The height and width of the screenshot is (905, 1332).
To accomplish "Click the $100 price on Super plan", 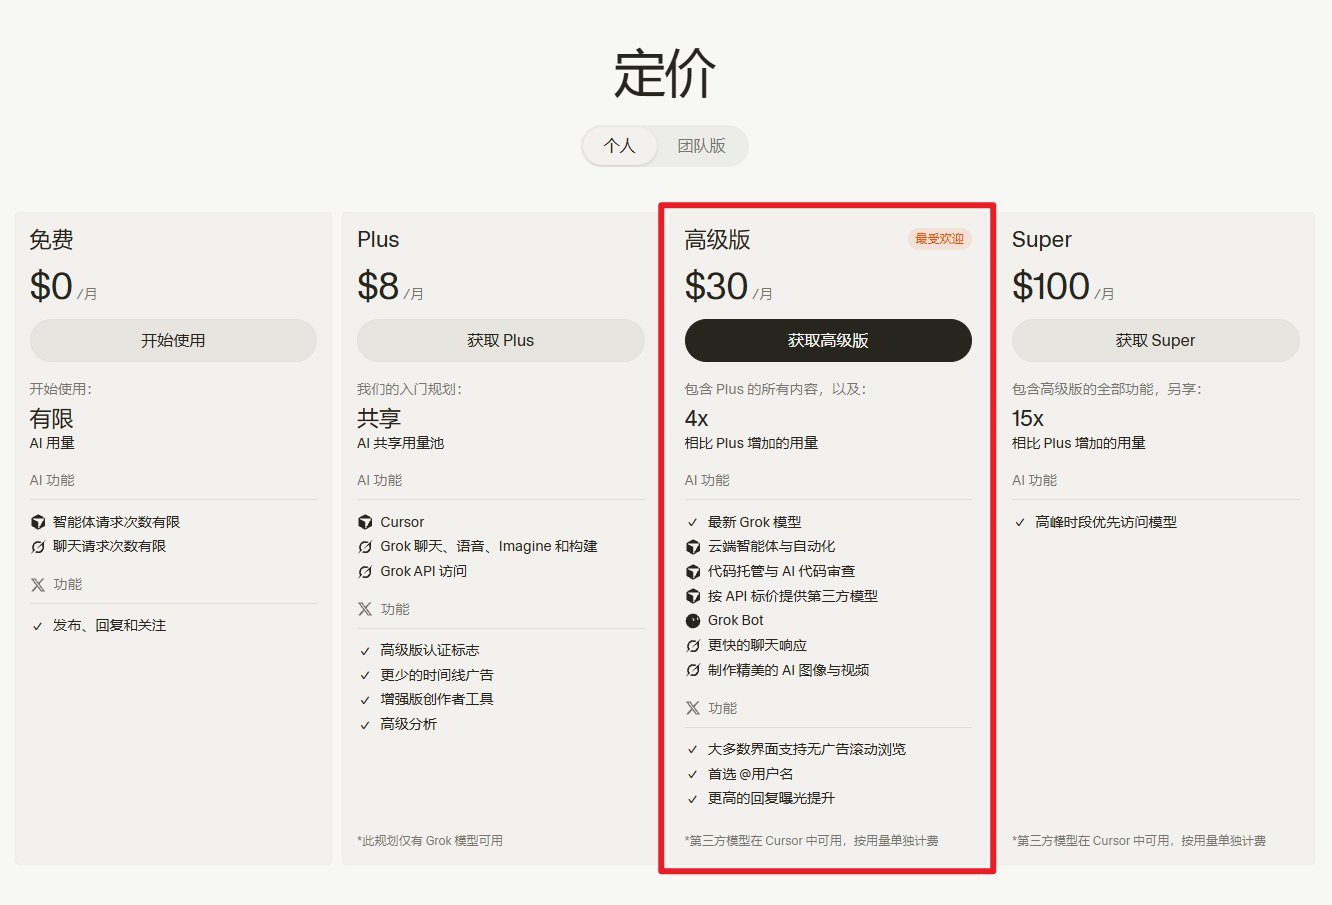I will (1051, 287).
